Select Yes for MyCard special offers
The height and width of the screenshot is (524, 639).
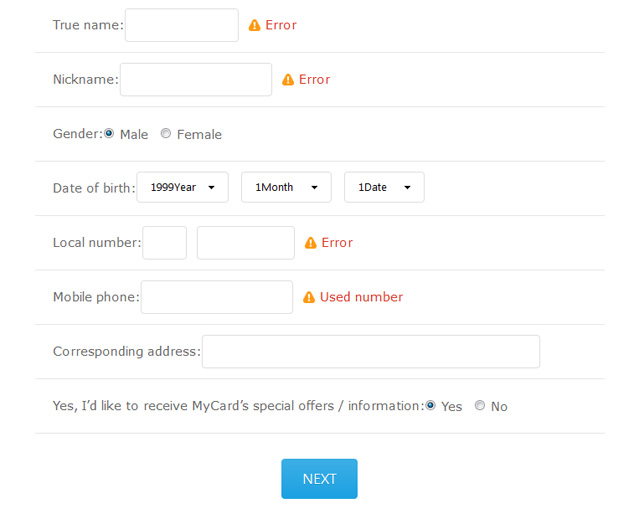click(x=430, y=405)
